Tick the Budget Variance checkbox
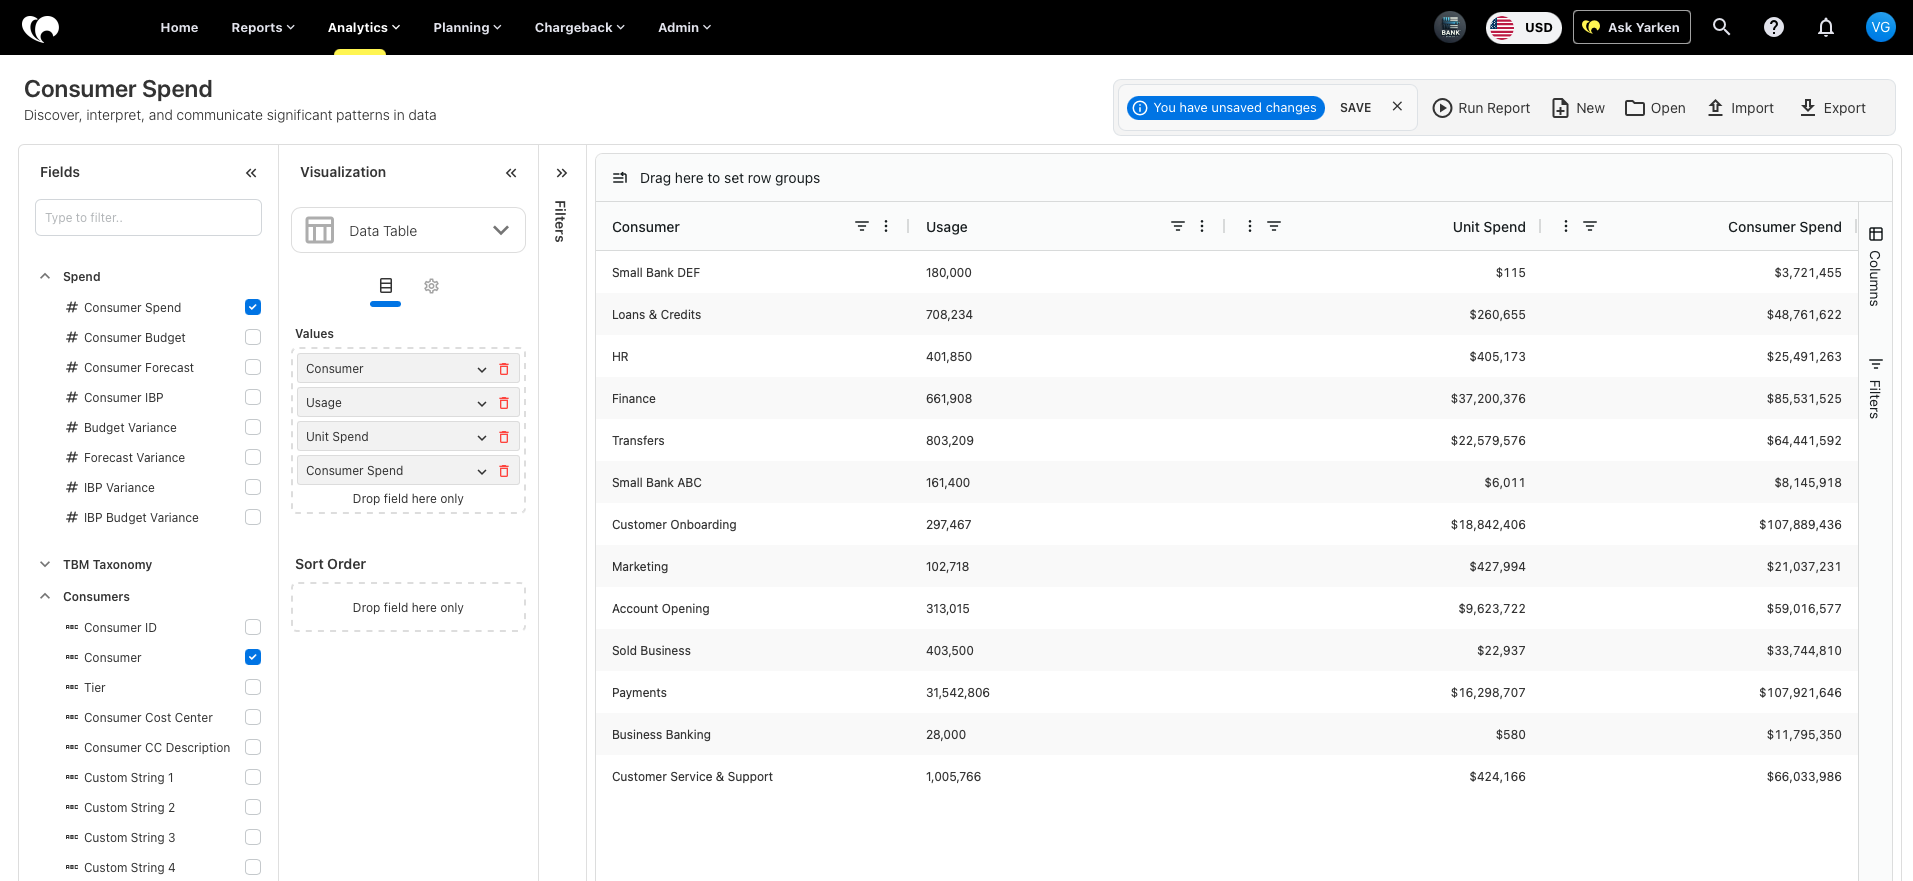Screen dimensions: 1913x881 coord(253,427)
